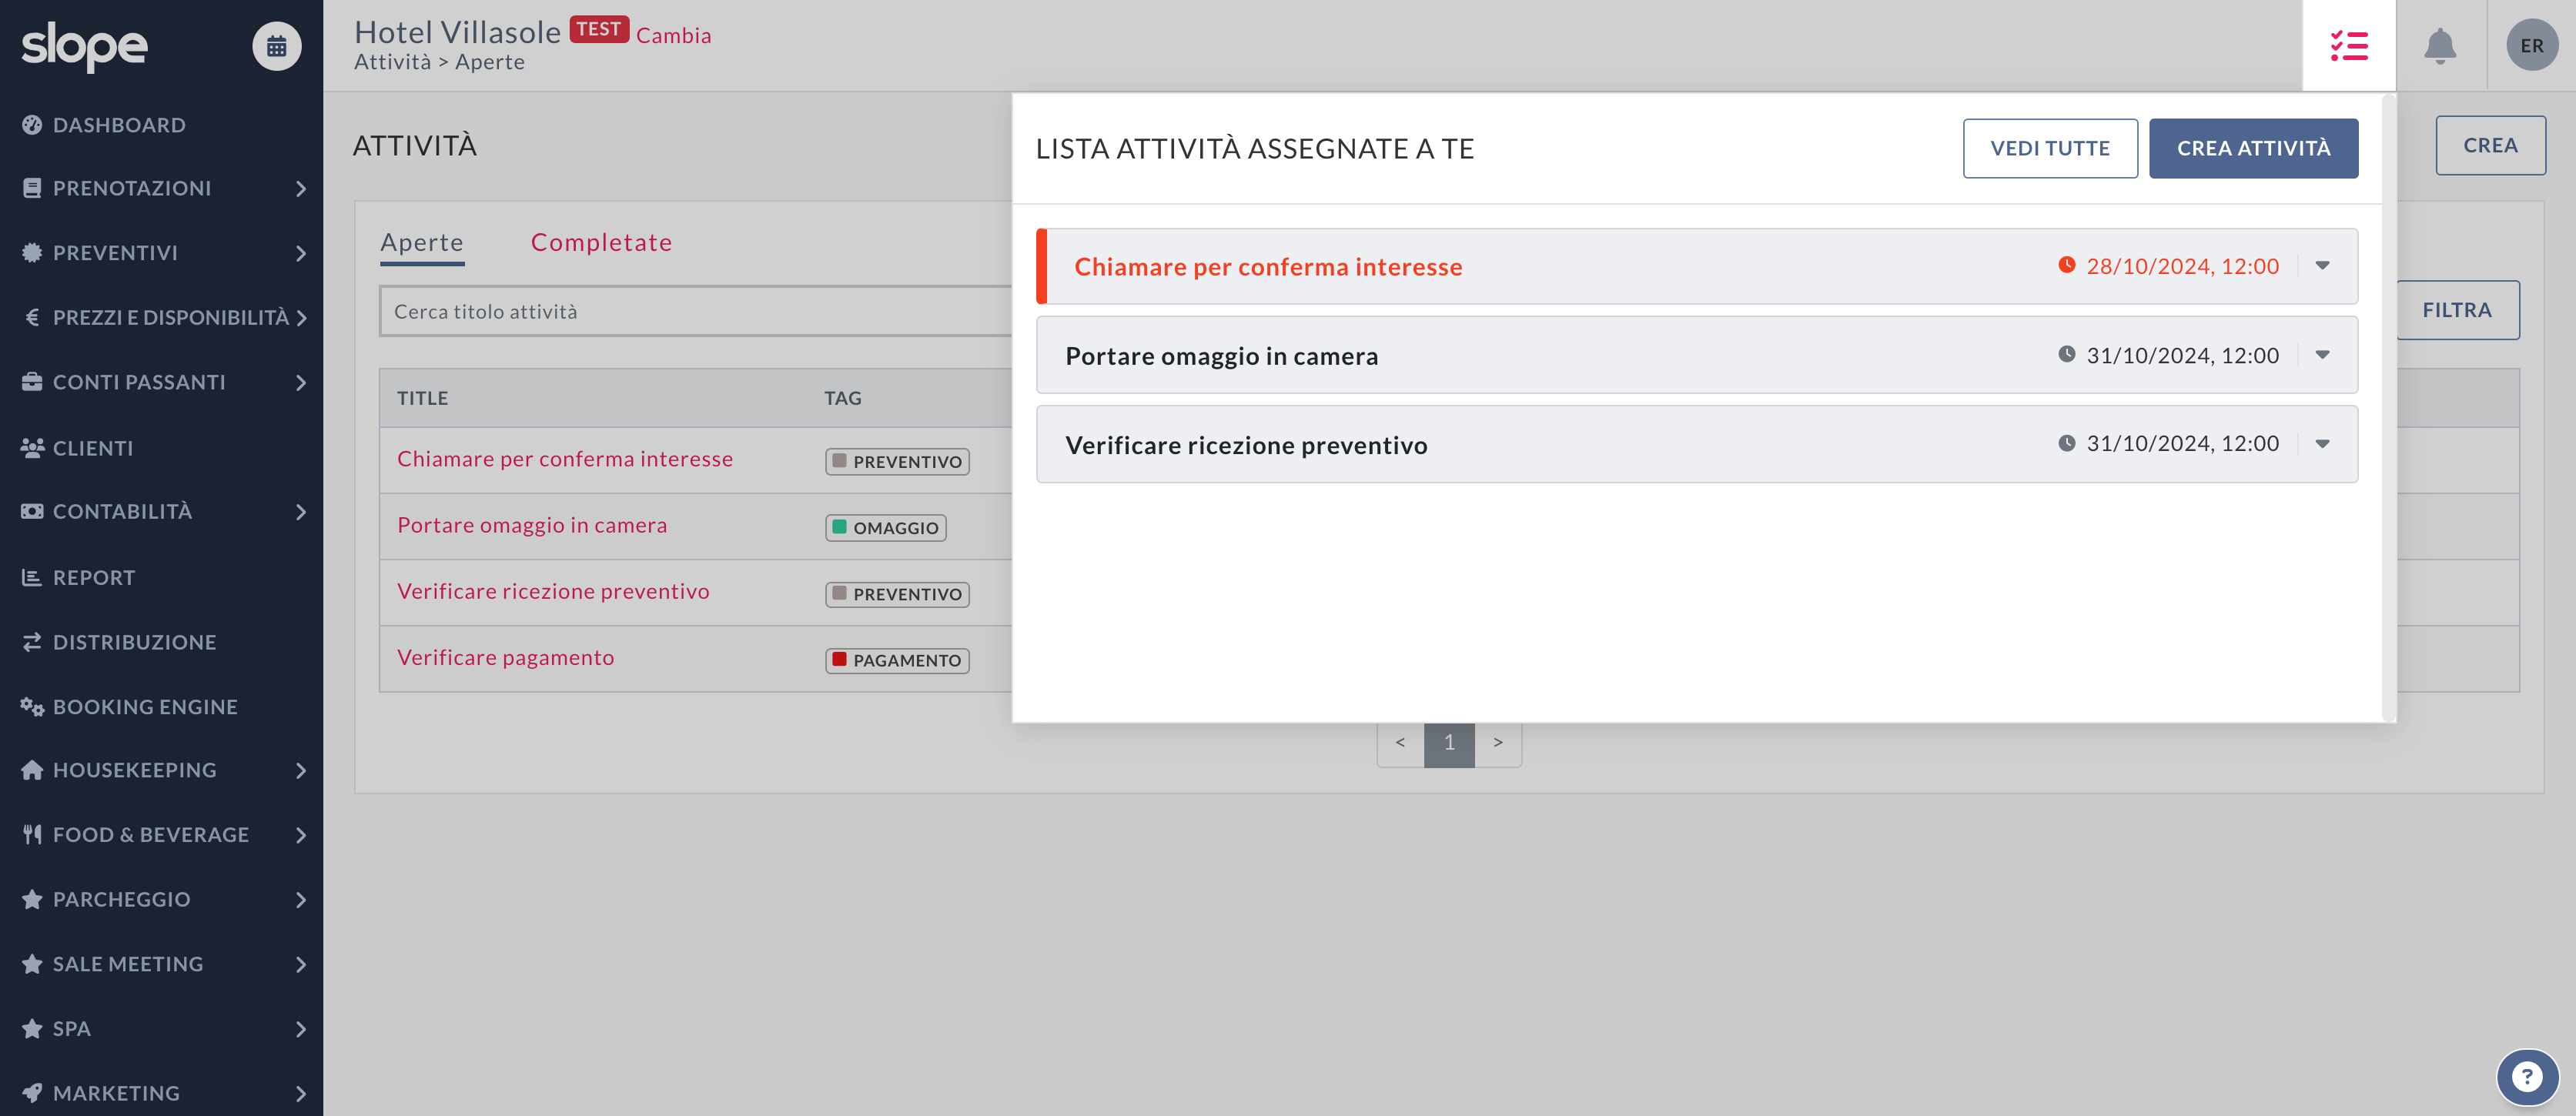Expand the Housekeeping sidebar submenu
The image size is (2576, 1116).
pyautogui.click(x=300, y=770)
